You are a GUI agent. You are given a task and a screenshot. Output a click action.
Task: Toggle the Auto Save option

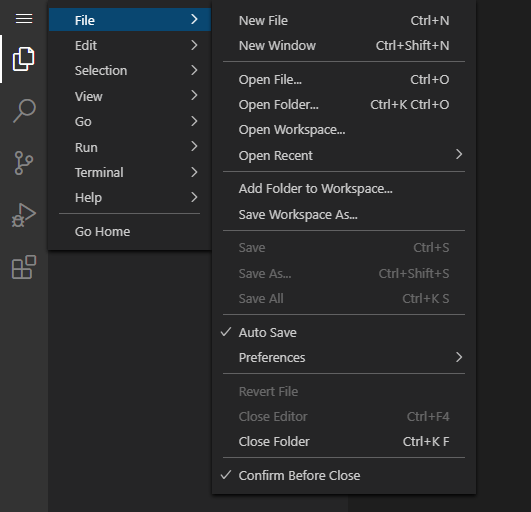point(344,333)
